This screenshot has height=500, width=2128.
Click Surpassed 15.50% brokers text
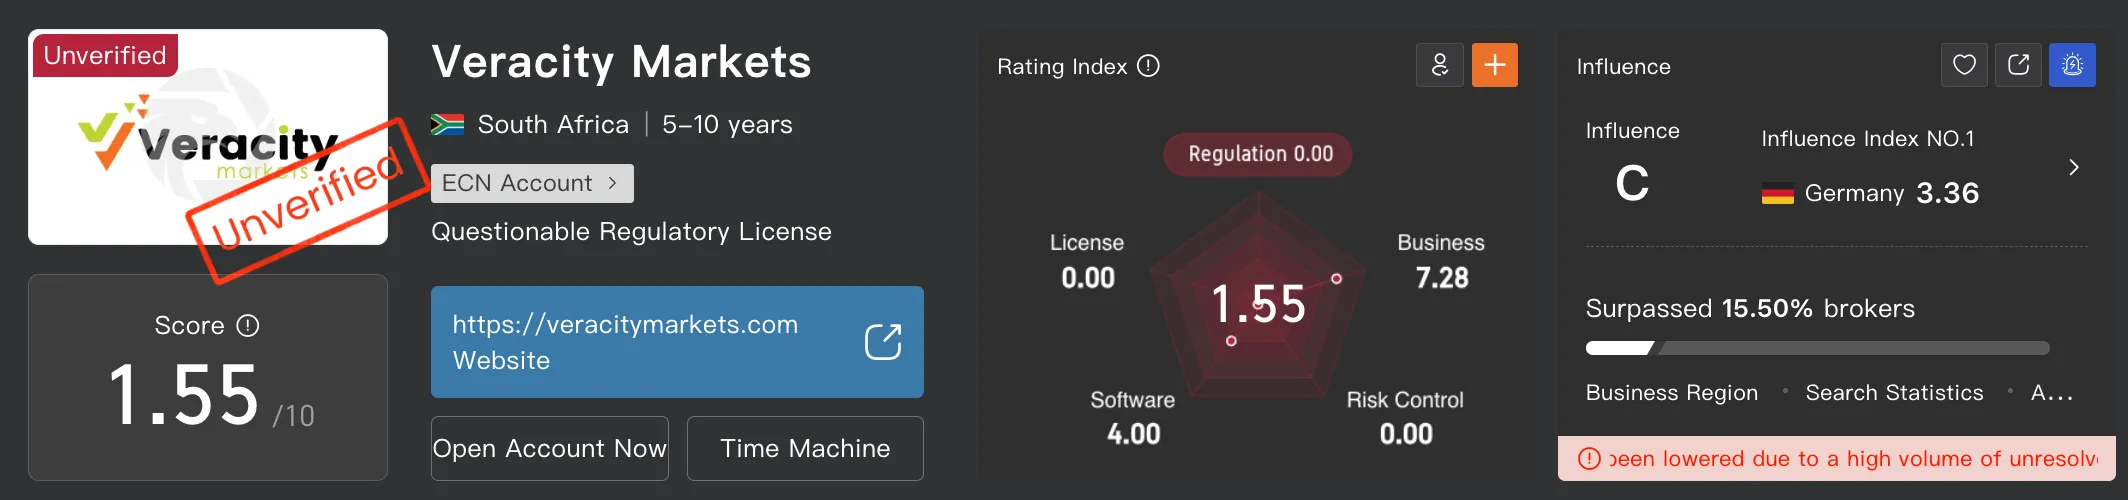tap(1750, 308)
